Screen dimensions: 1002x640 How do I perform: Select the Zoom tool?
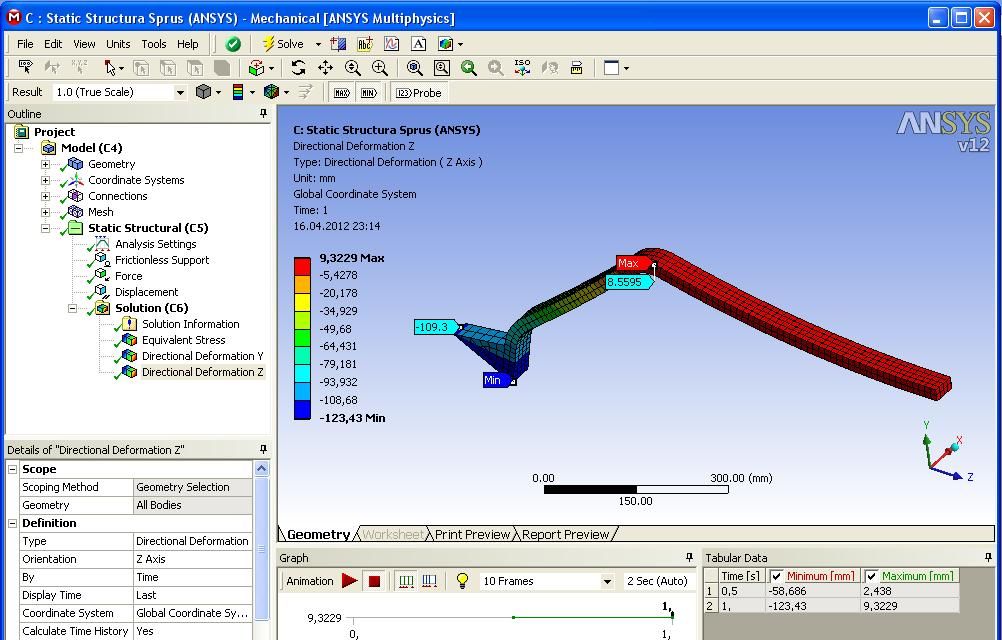point(352,68)
